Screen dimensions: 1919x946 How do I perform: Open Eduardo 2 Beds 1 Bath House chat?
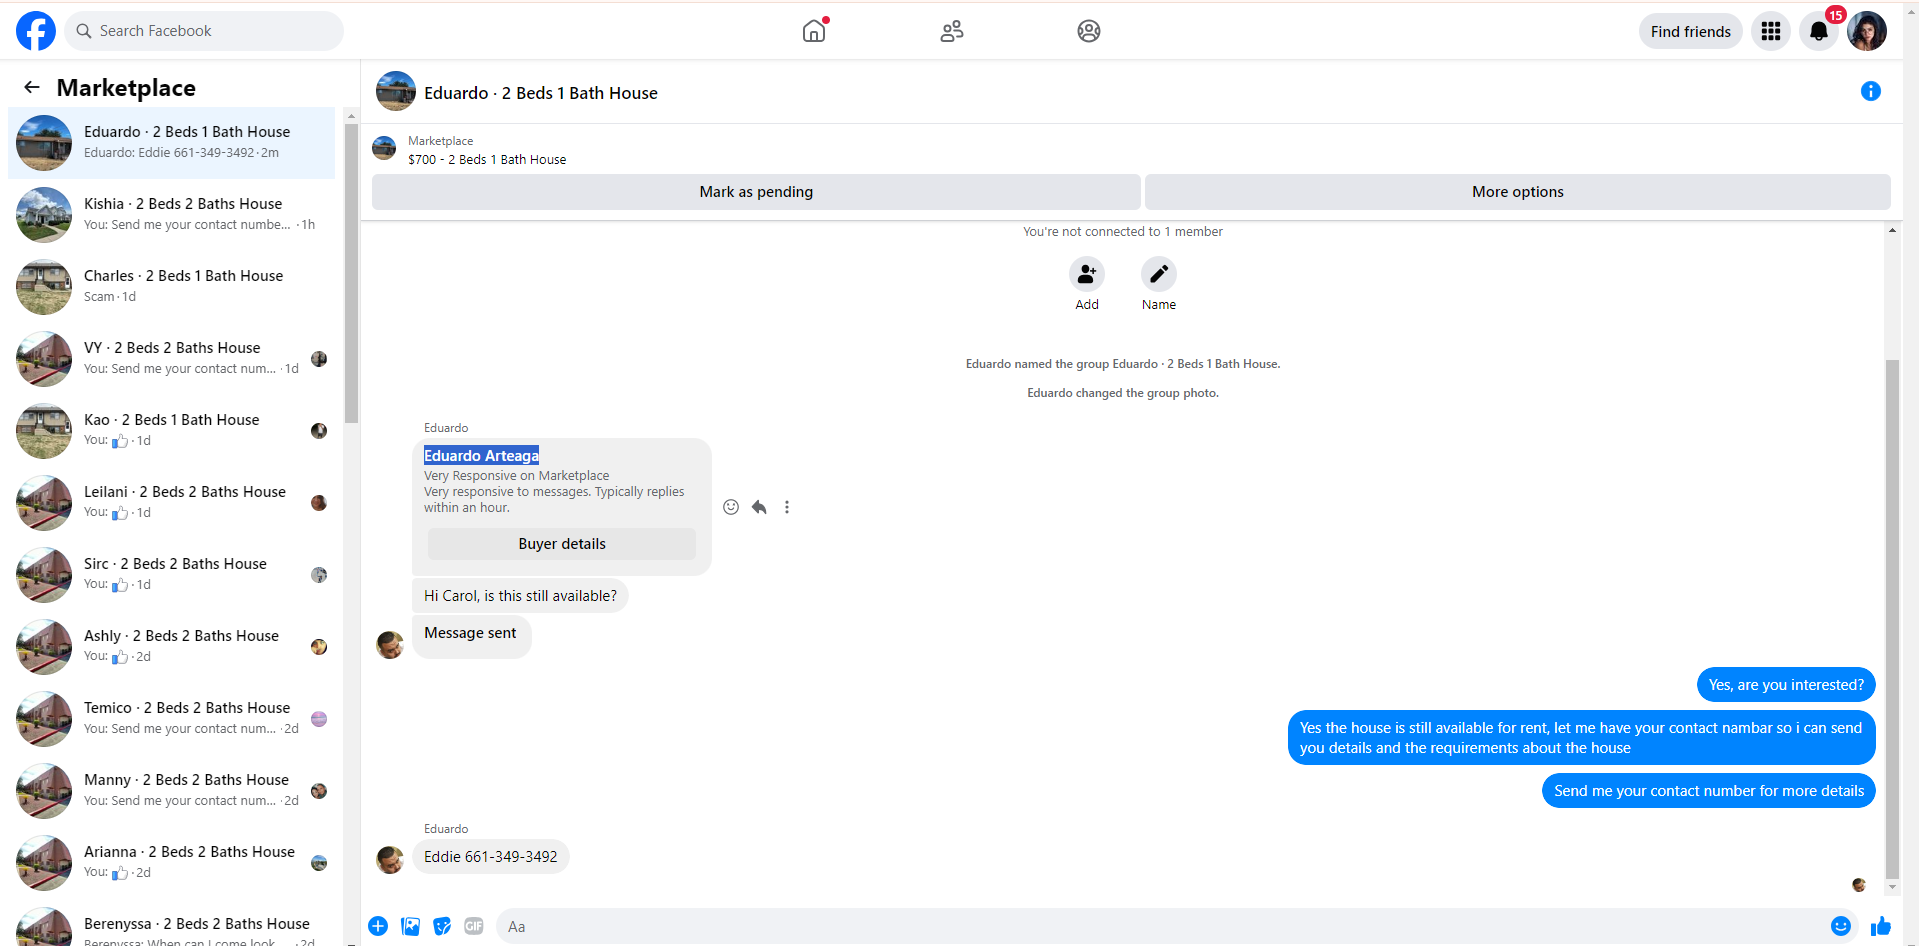pyautogui.click(x=172, y=143)
